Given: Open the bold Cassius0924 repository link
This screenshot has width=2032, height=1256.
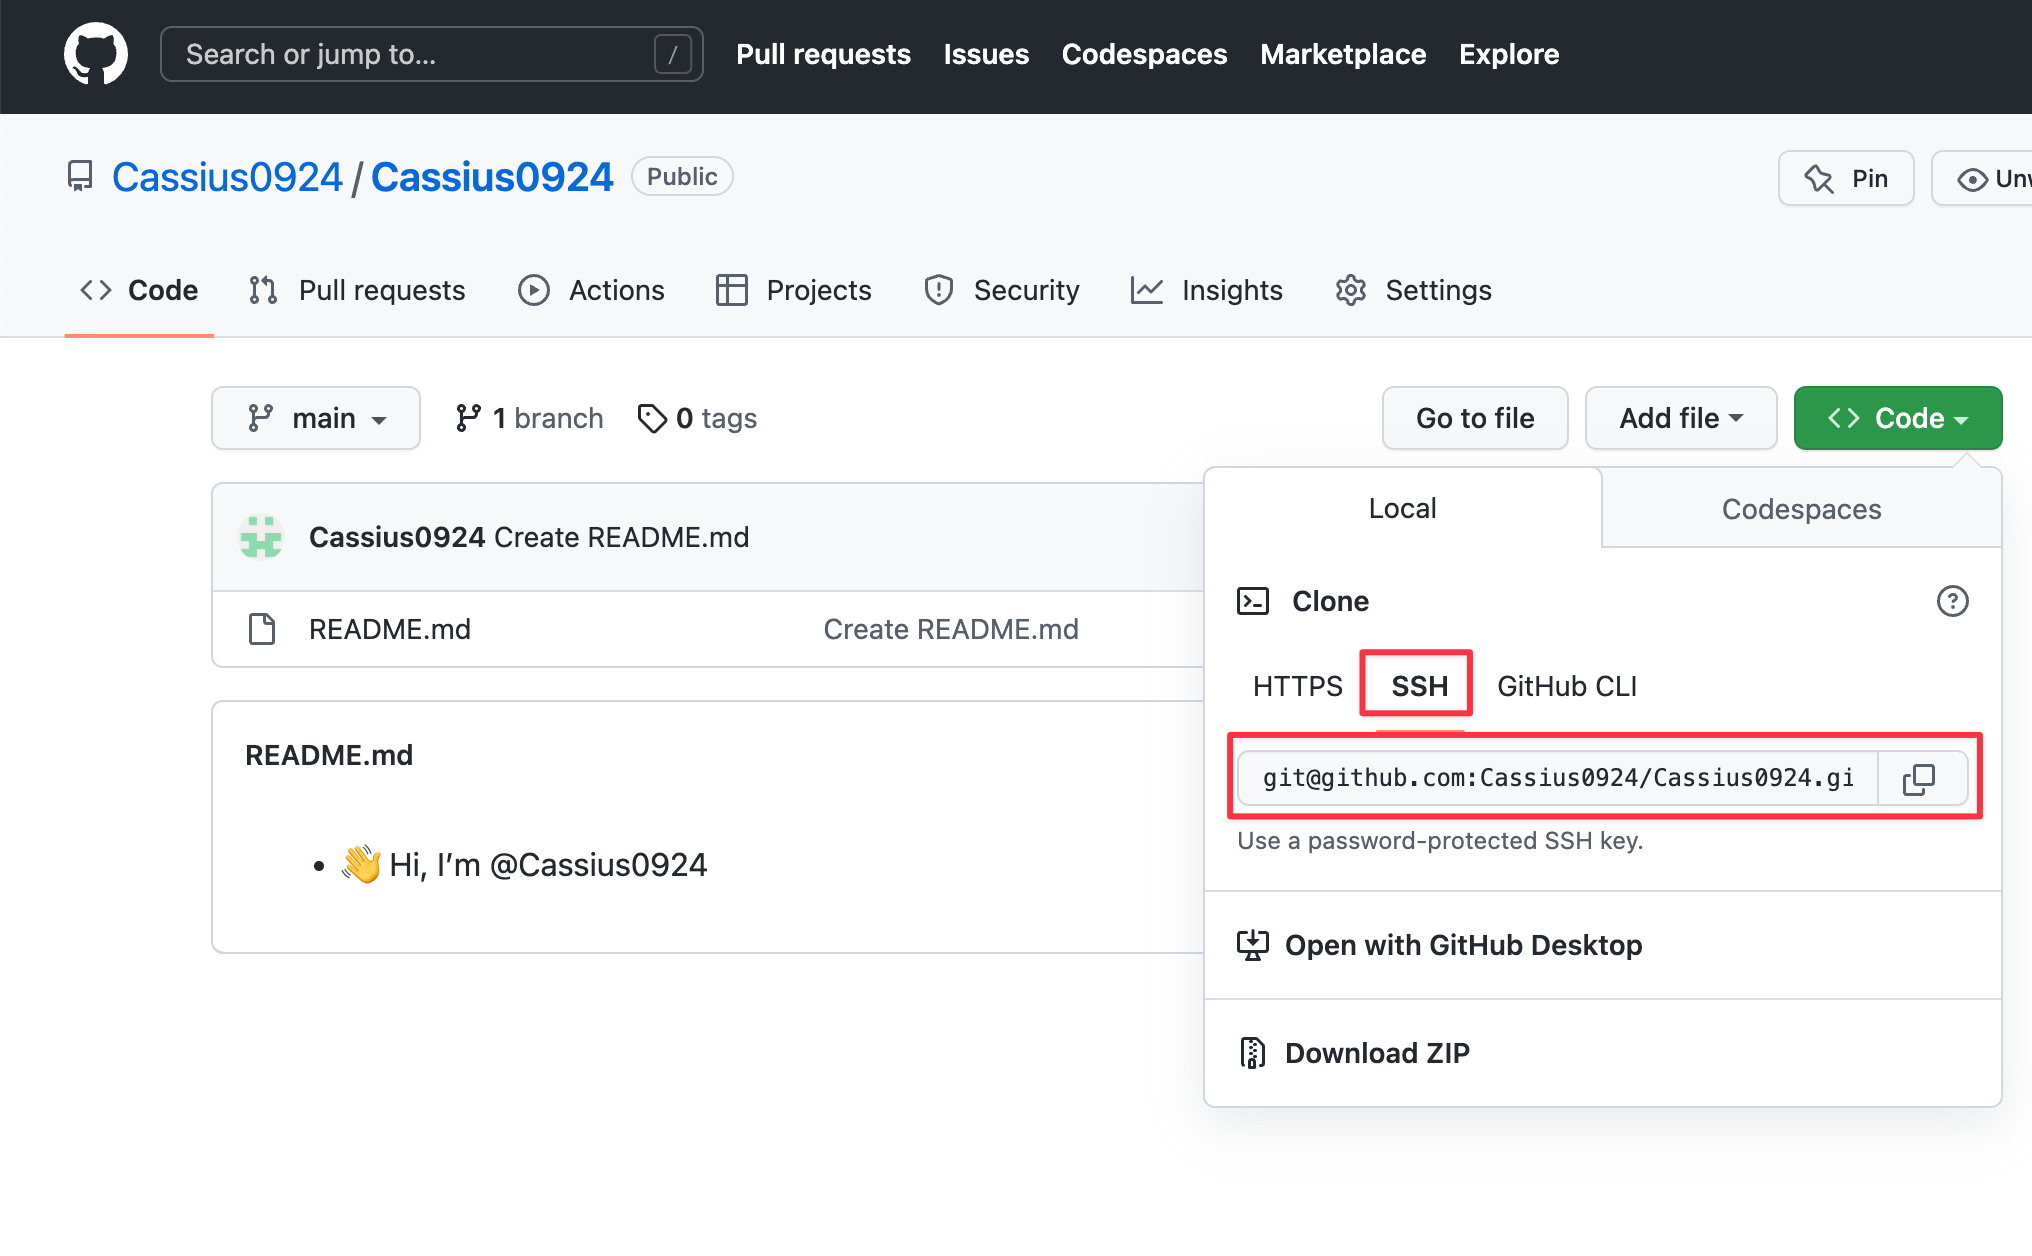Looking at the screenshot, I should click(x=492, y=177).
